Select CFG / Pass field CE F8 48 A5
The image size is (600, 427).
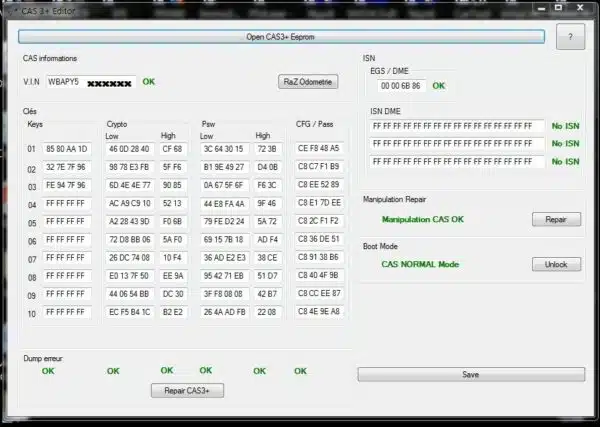(319, 148)
